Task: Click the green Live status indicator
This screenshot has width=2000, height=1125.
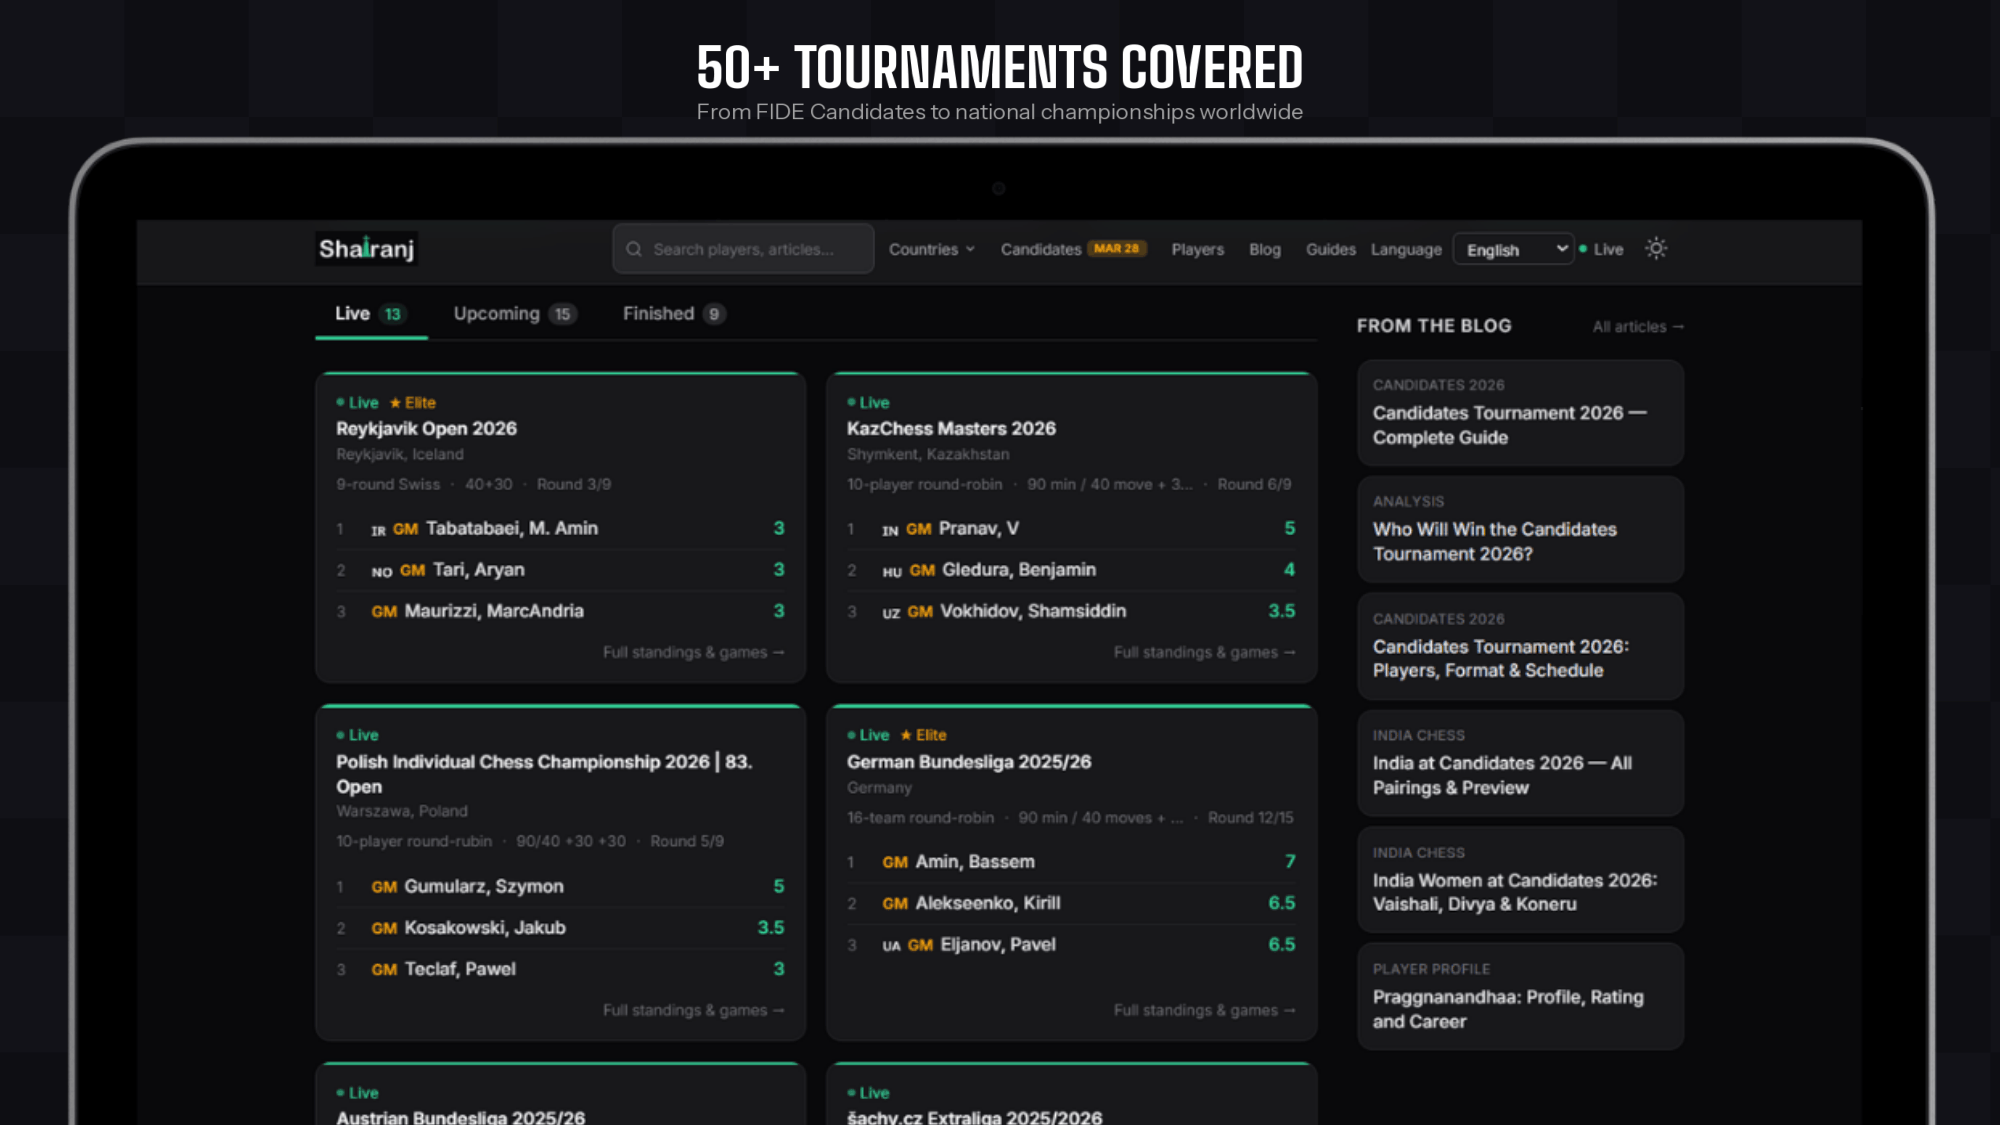Action: pyautogui.click(x=1602, y=249)
